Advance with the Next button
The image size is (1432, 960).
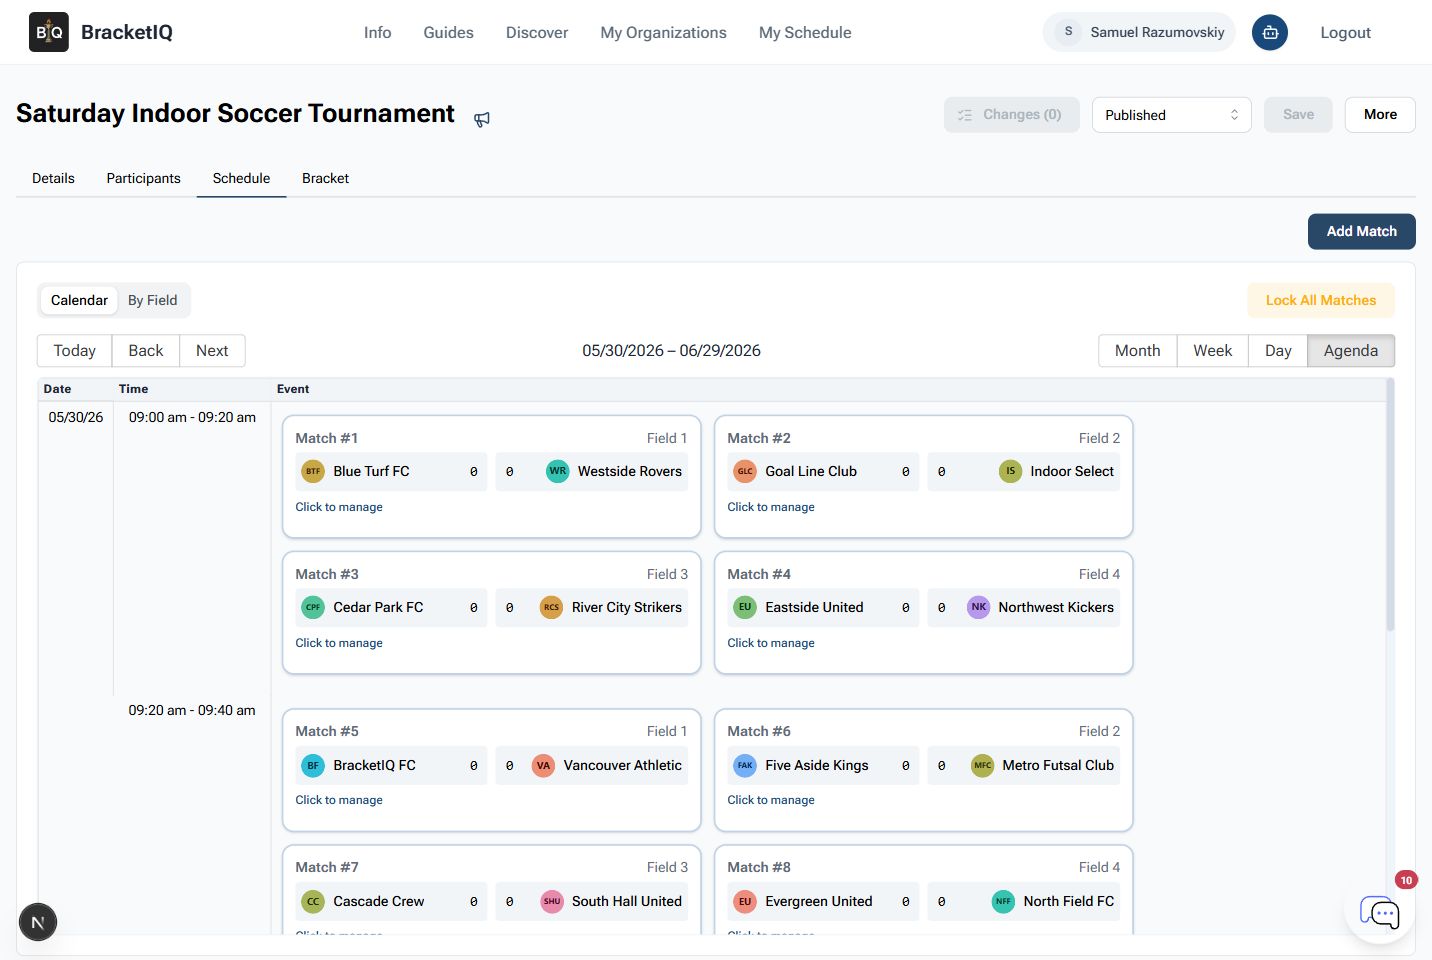(212, 351)
